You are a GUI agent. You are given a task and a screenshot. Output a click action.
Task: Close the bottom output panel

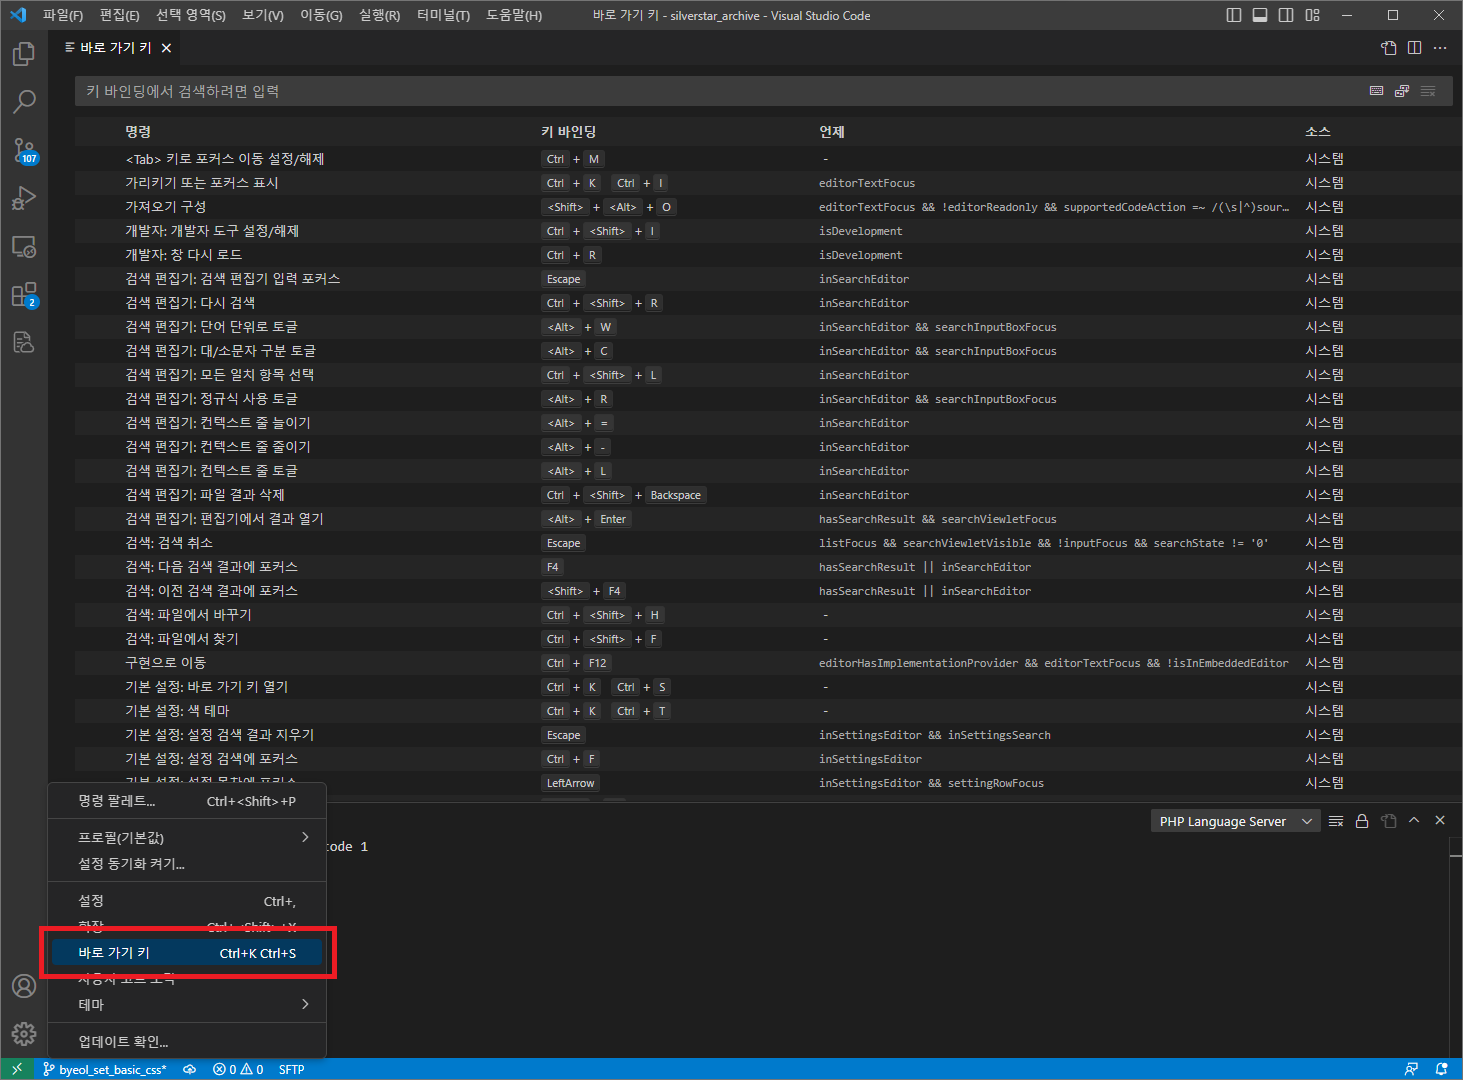[x=1440, y=821]
